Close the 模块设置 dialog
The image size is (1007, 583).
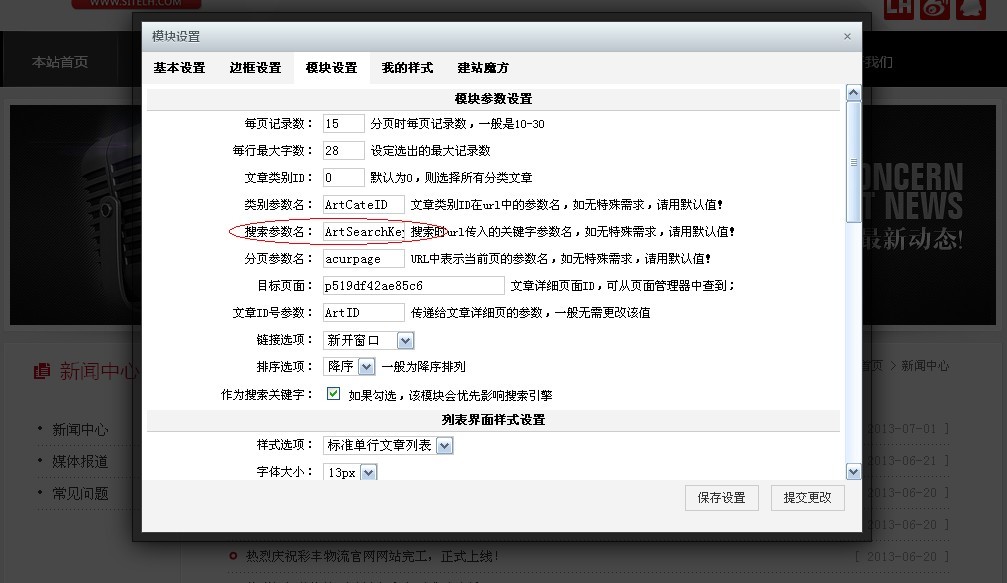click(847, 37)
